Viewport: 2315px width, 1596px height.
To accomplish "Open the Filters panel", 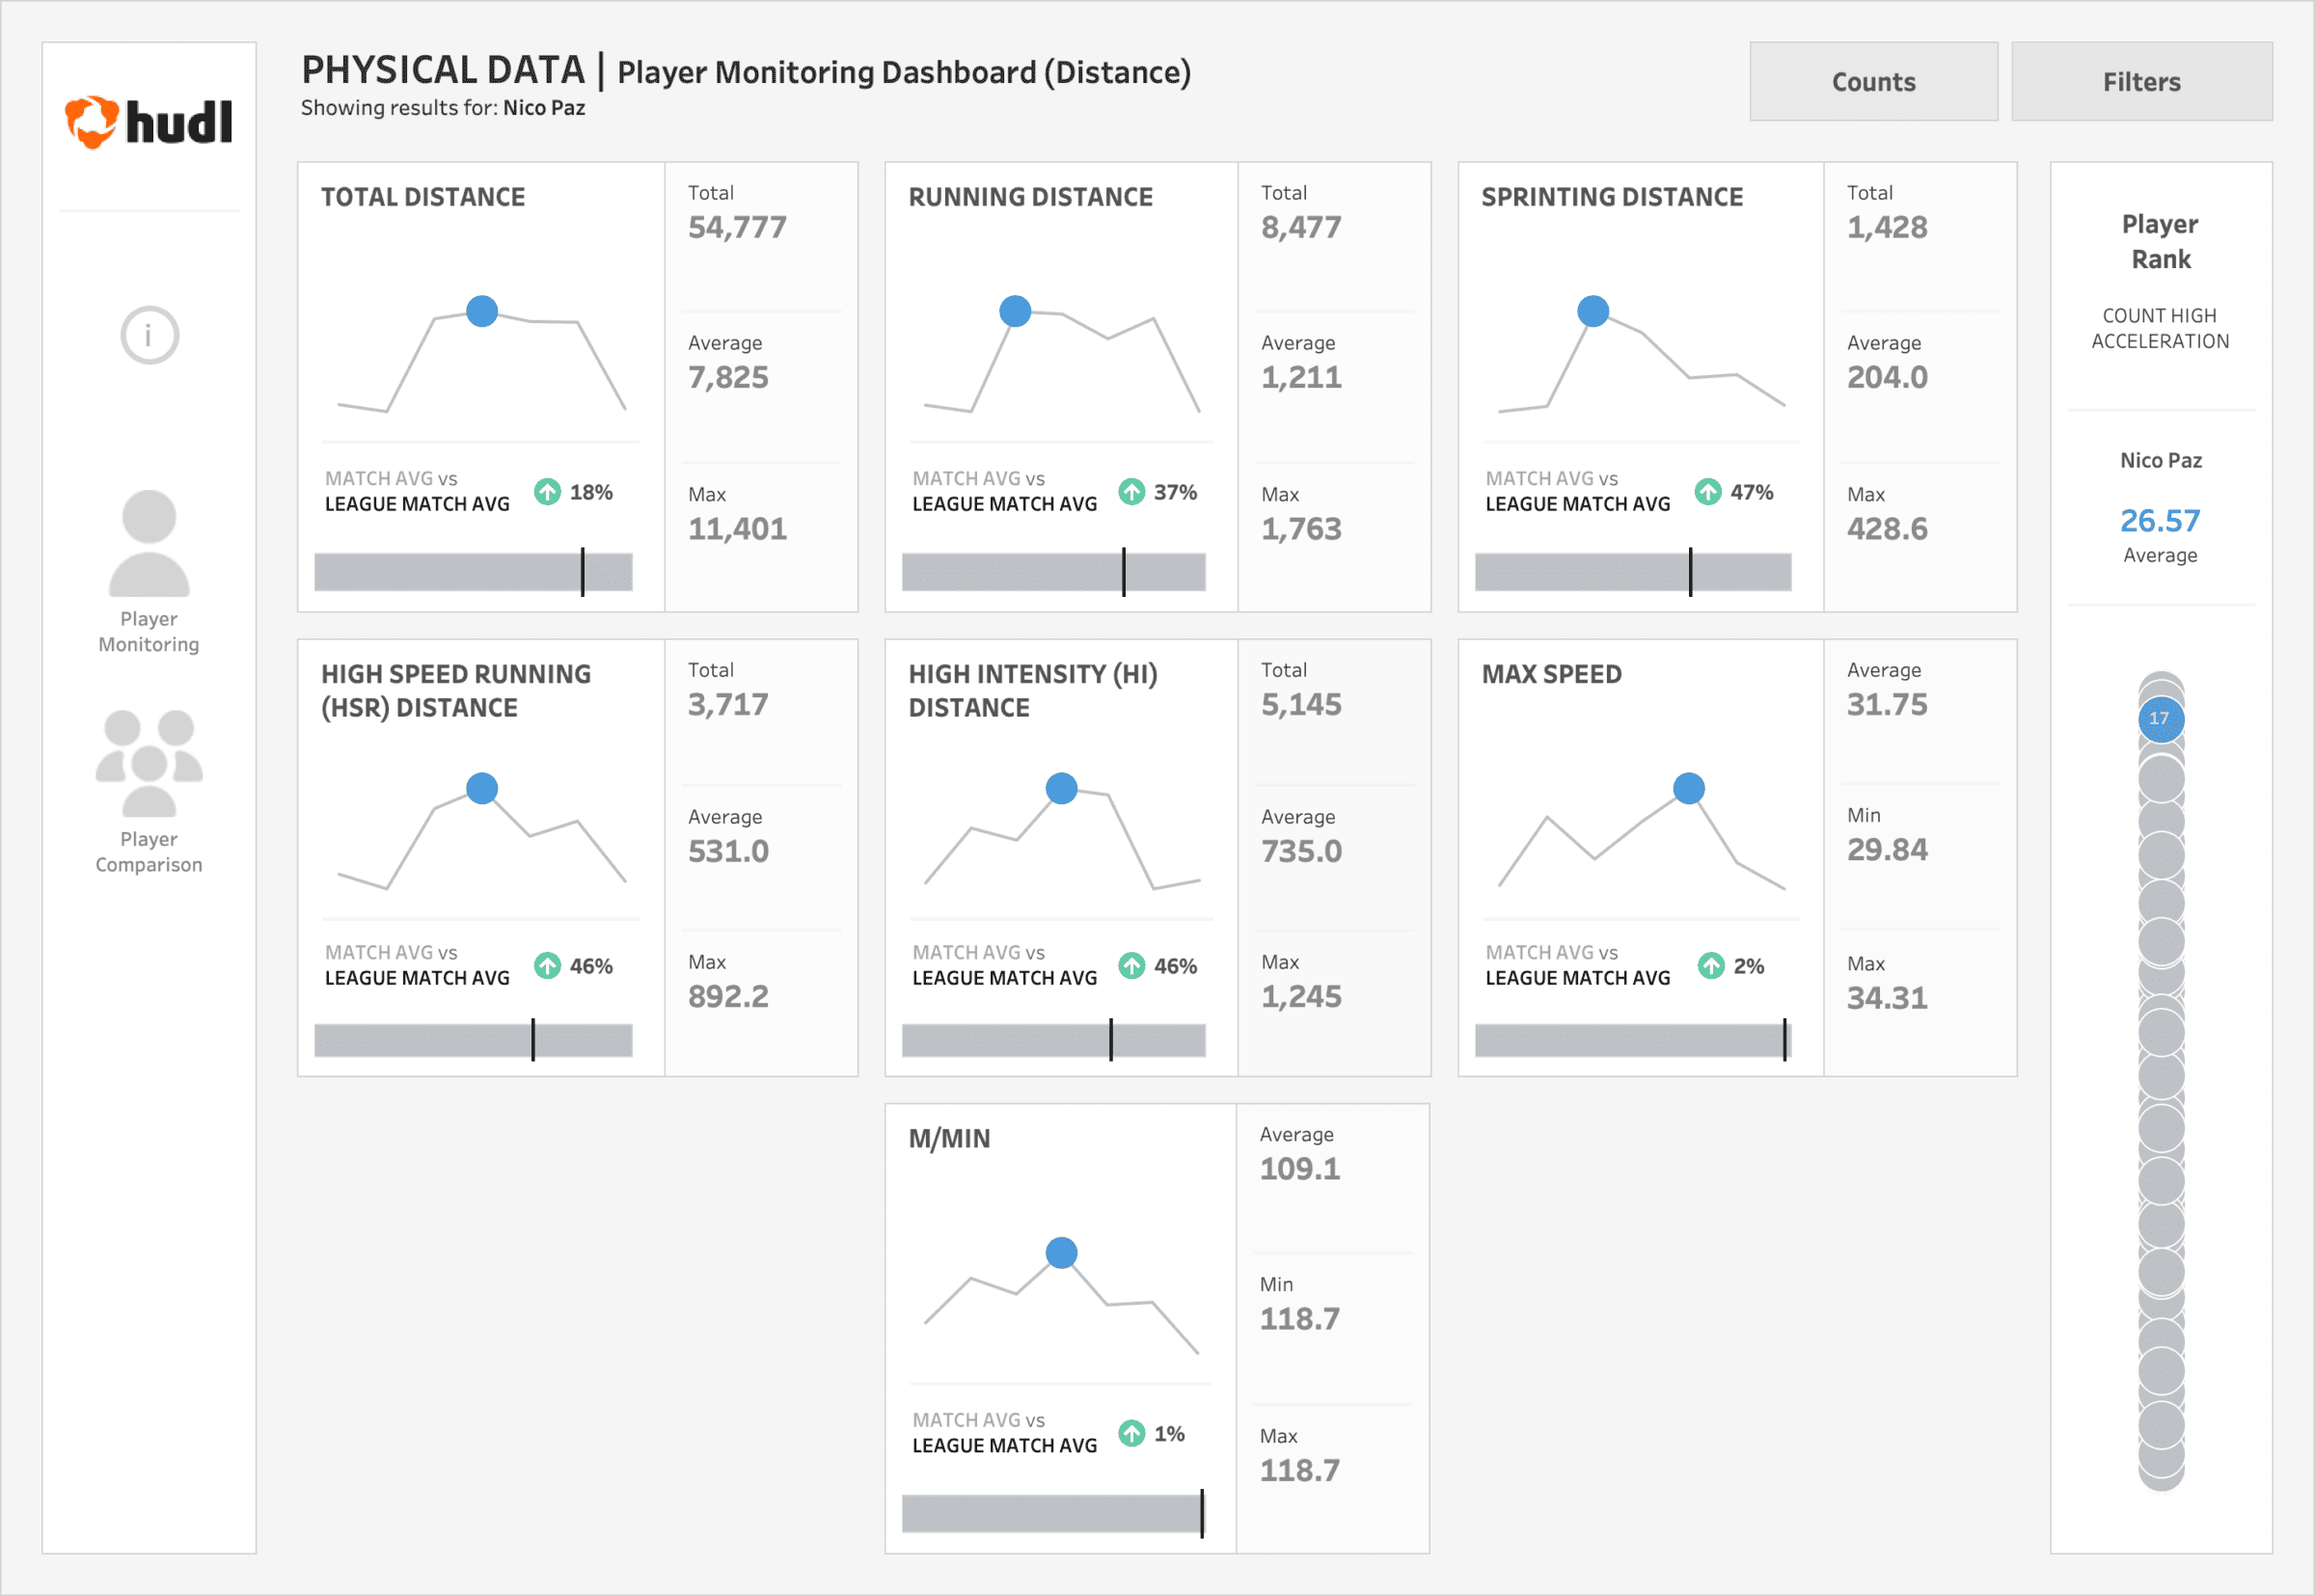I will click(2141, 82).
